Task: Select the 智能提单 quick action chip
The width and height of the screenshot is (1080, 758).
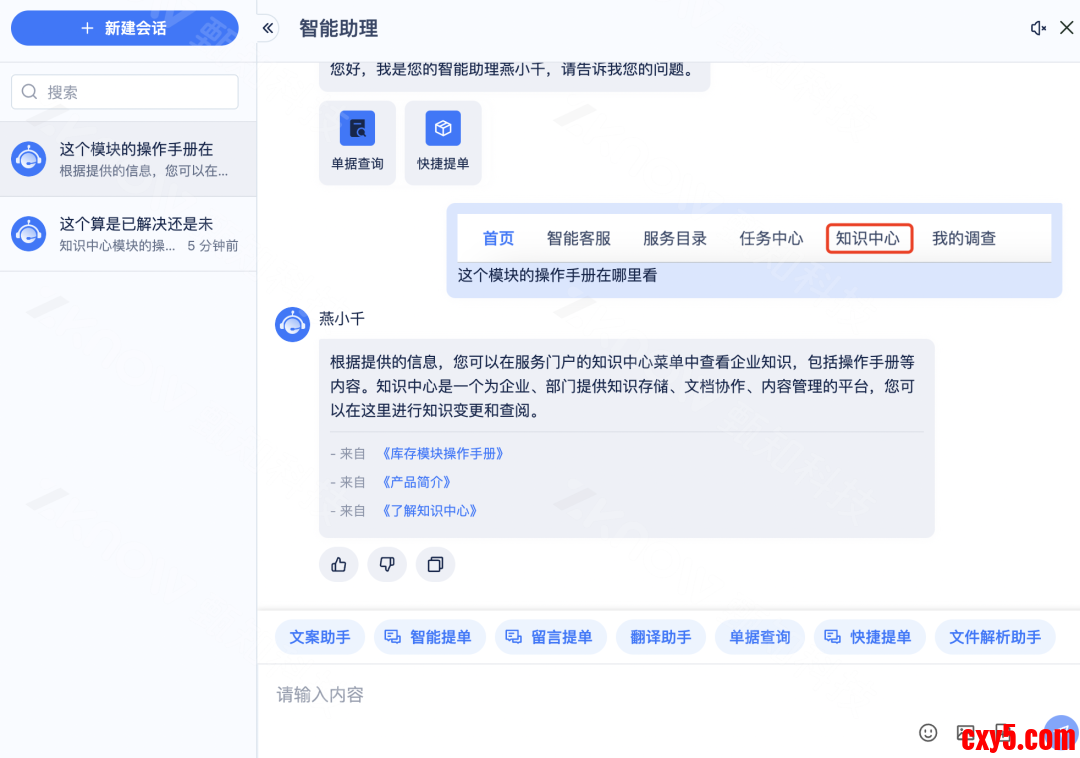Action: 429,637
